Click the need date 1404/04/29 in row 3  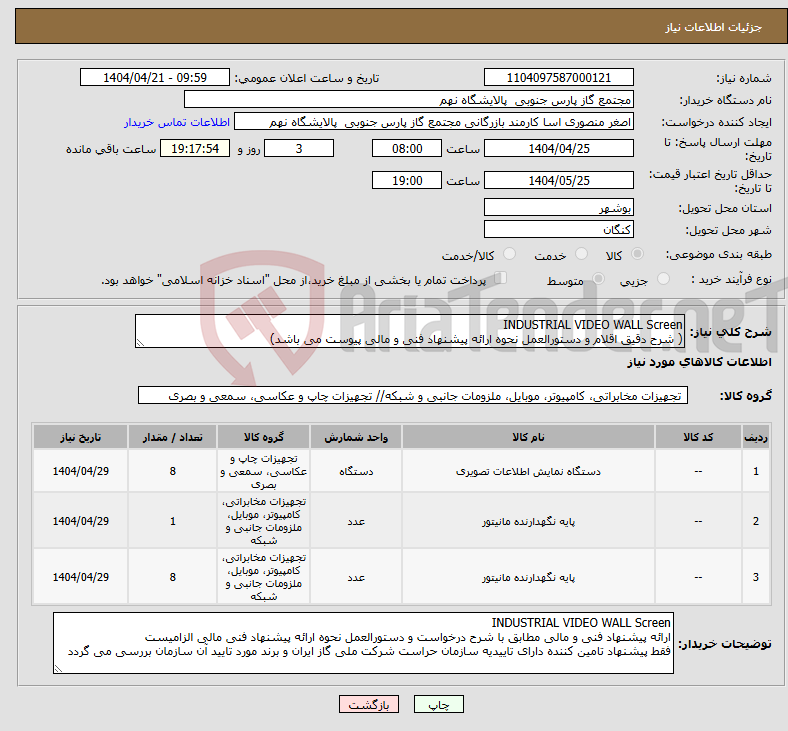point(80,577)
